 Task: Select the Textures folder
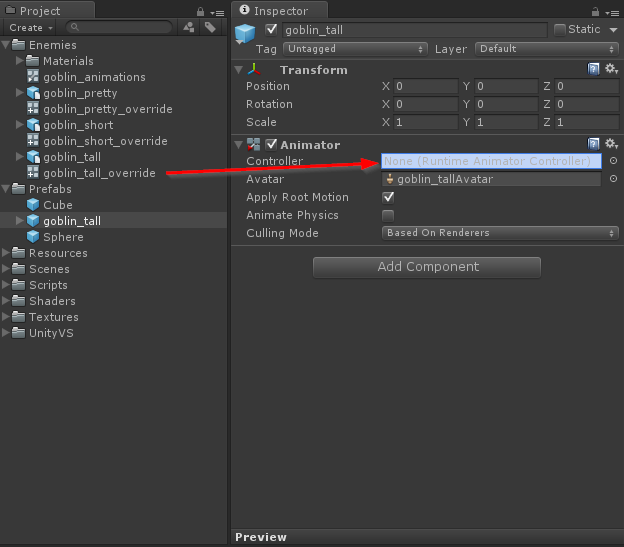tap(113, 317)
